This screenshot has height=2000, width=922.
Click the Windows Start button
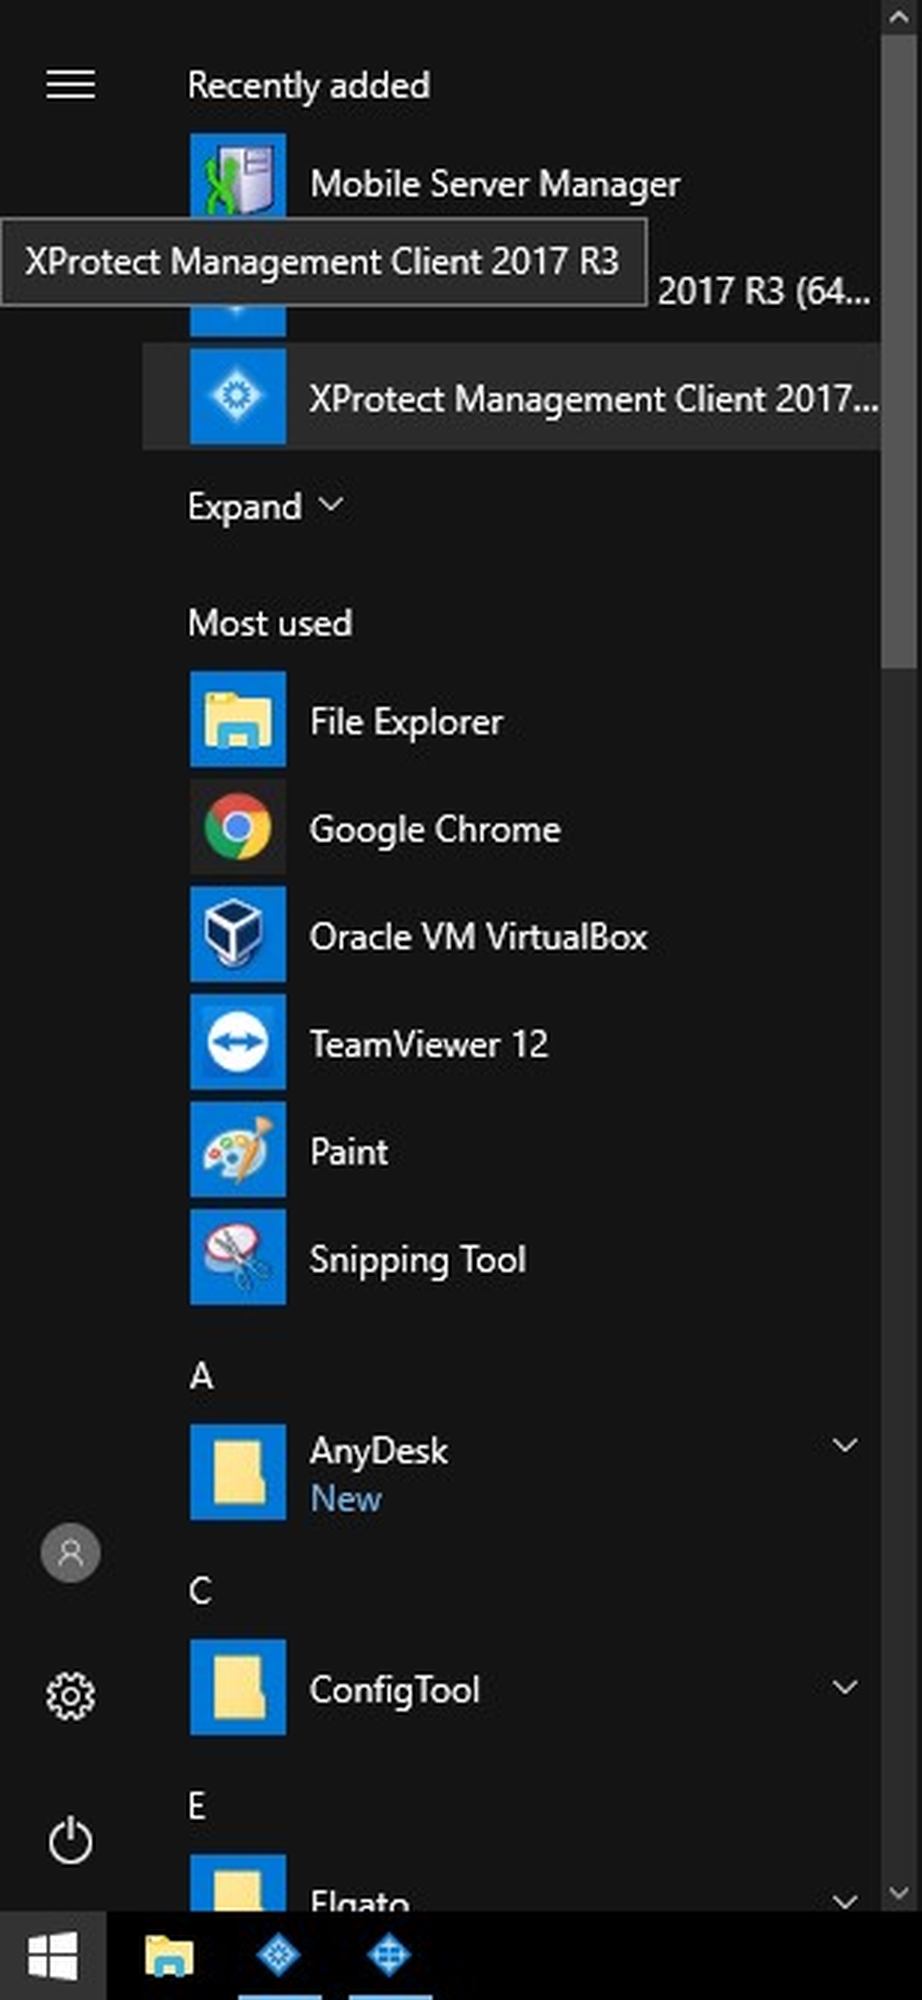(x=53, y=1955)
